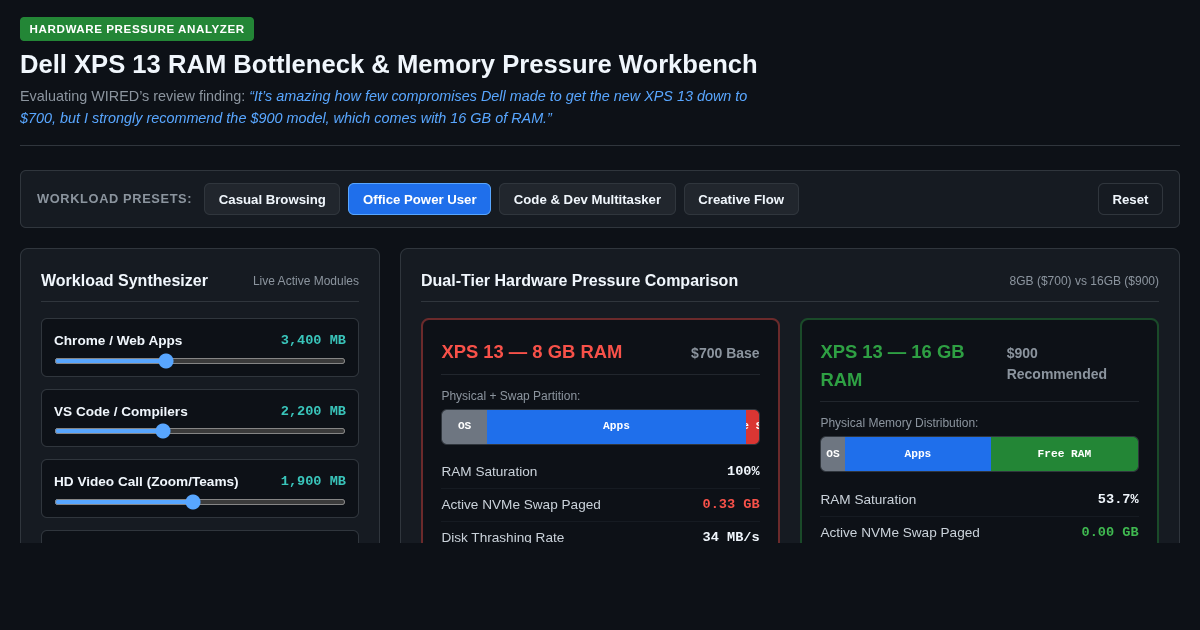Click the Apps segment in 8 GB bar
This screenshot has height=630, width=1200.
616,426
